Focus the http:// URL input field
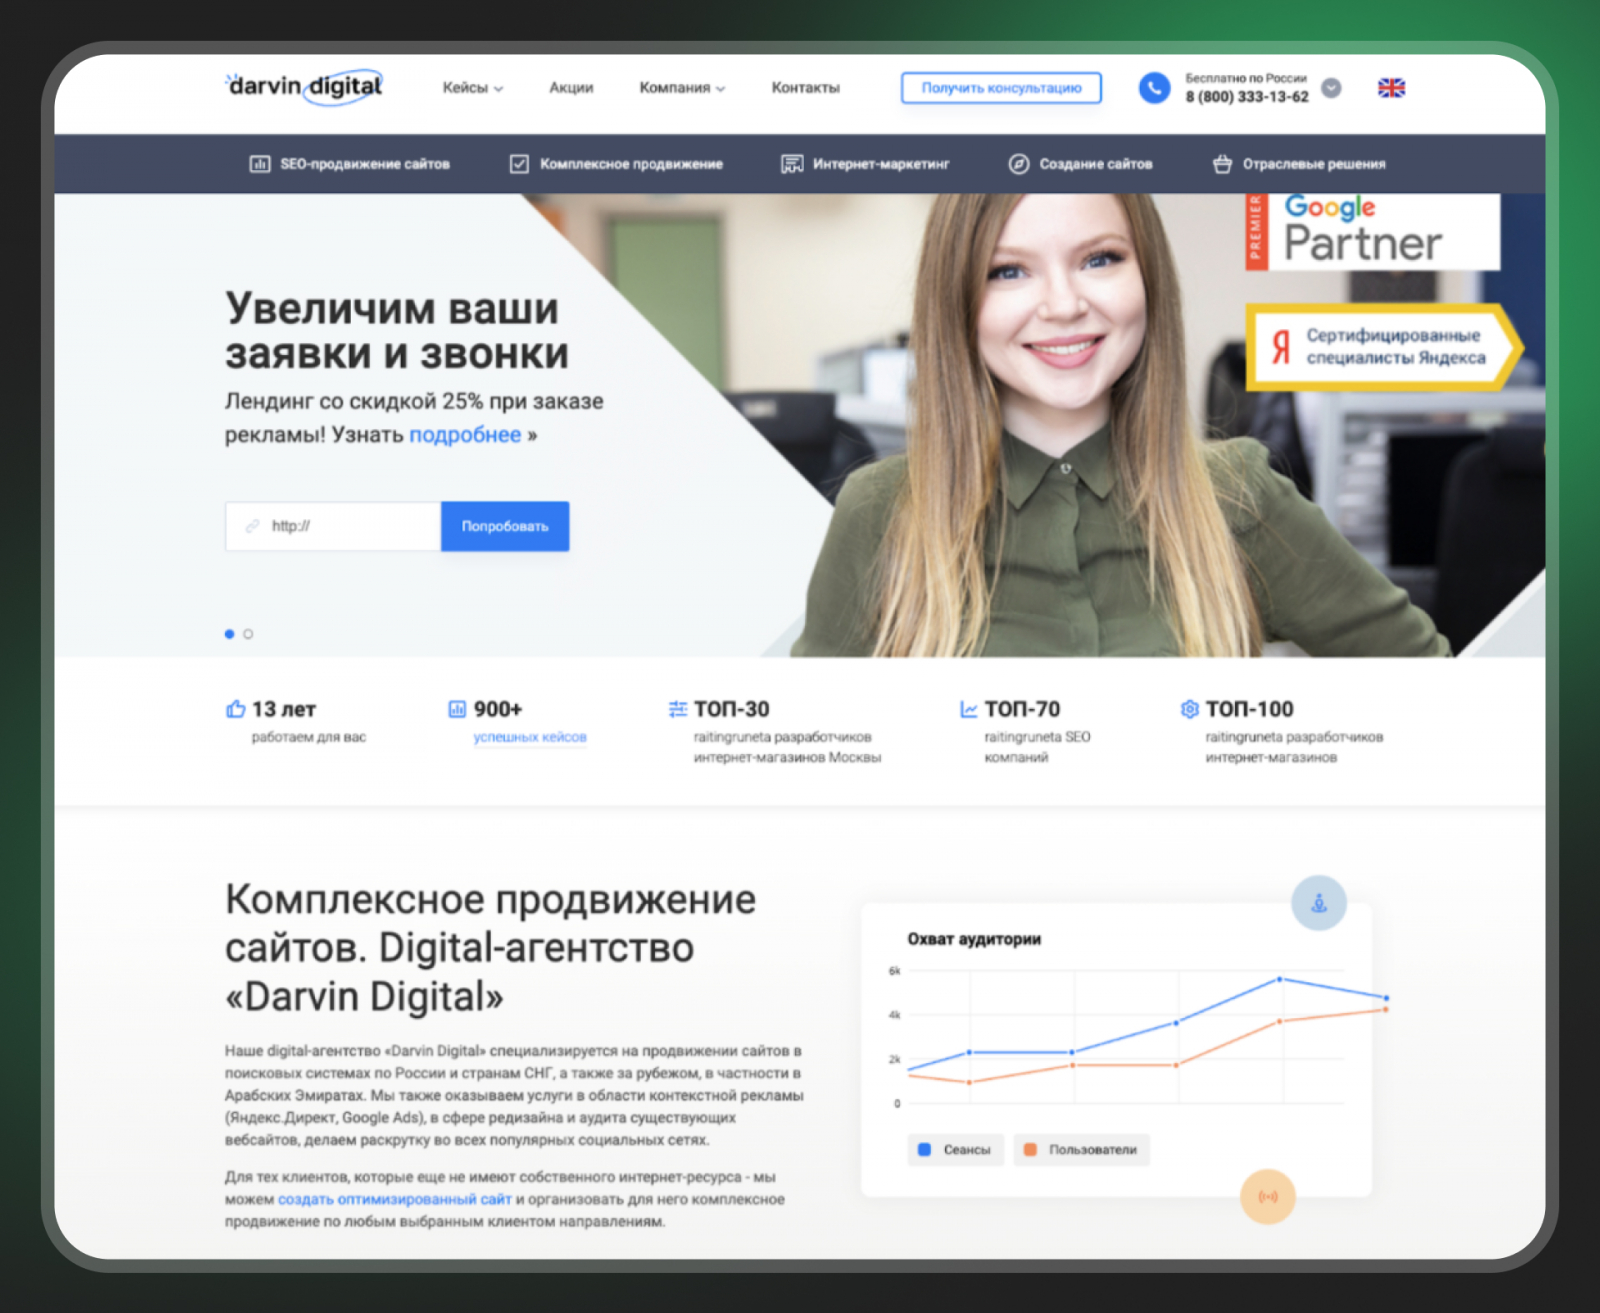 [333, 526]
